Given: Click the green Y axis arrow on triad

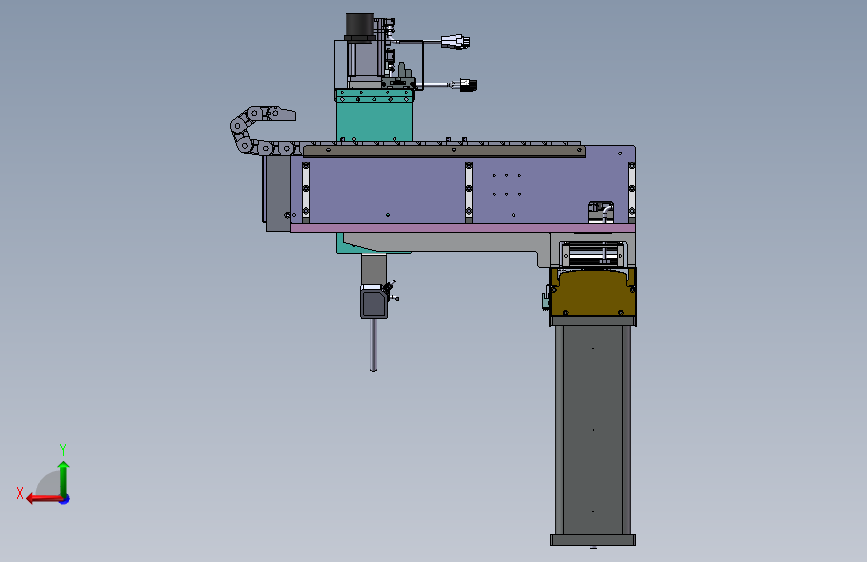Looking at the screenshot, I should point(64,478).
